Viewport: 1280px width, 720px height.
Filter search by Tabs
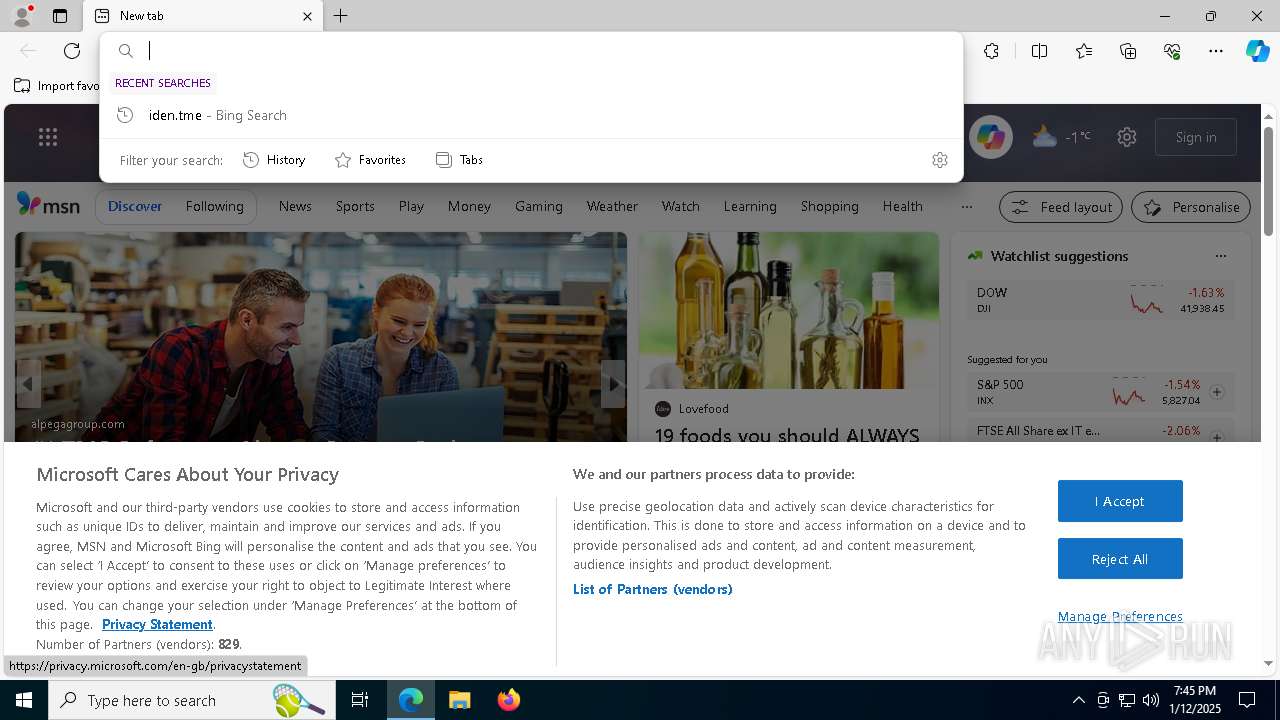point(460,160)
